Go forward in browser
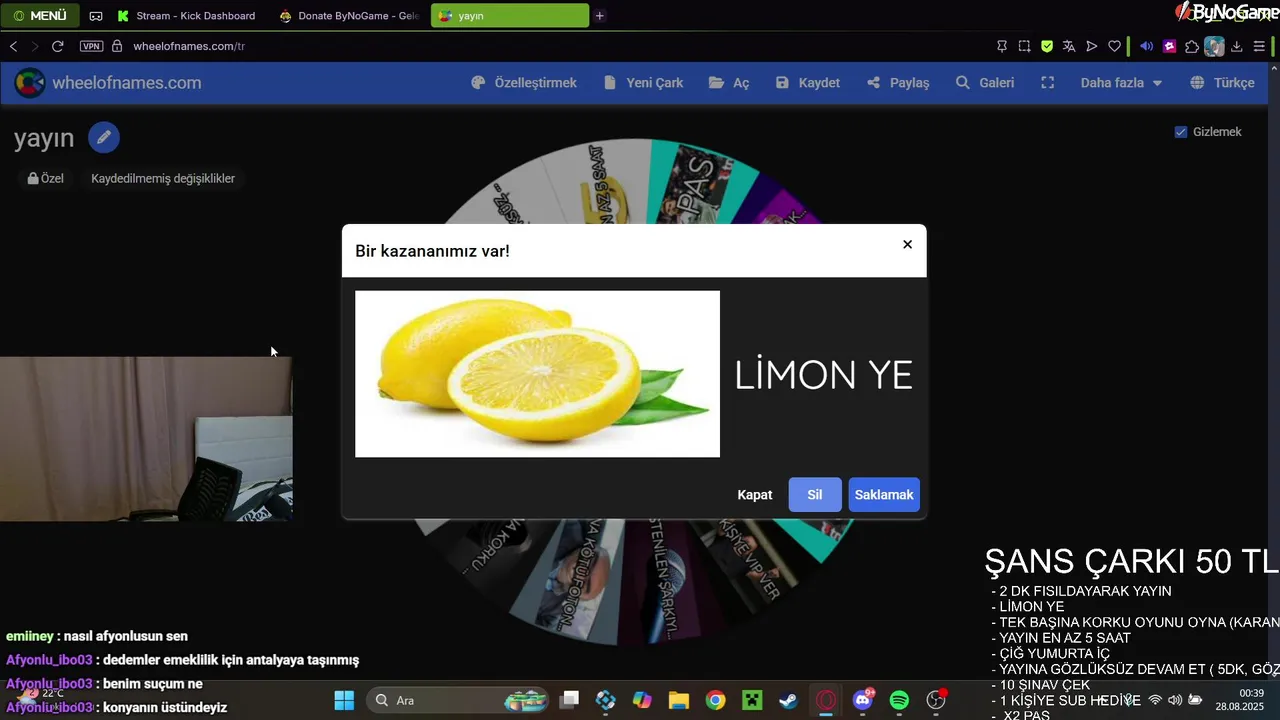This screenshot has height=720, width=1280. pyautogui.click(x=35, y=46)
